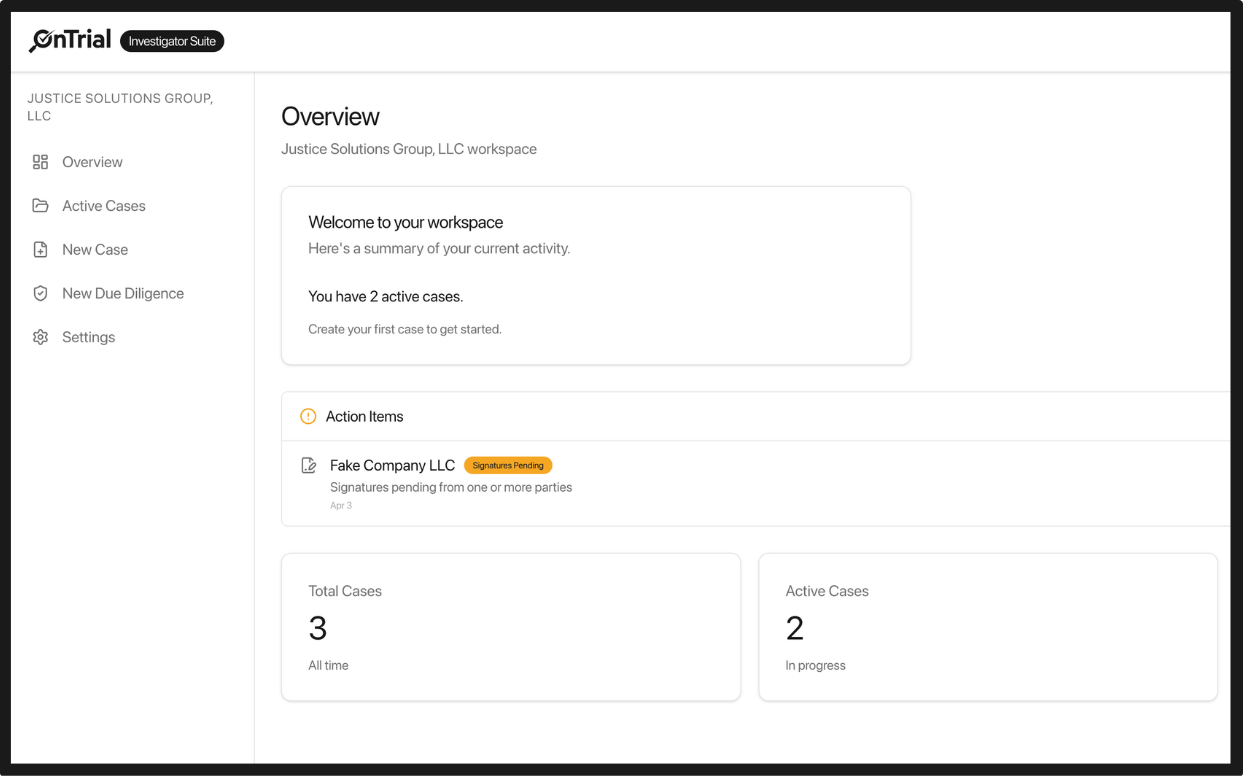The height and width of the screenshot is (777, 1243).
Task: Click the Total Cases card
Action: point(511,627)
